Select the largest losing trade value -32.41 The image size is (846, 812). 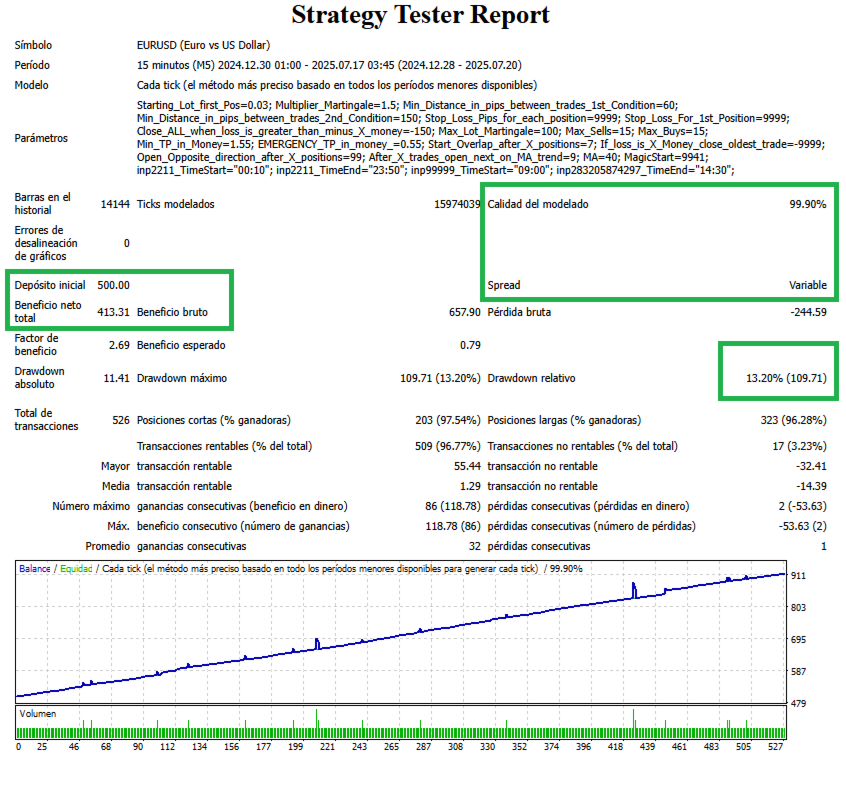811,466
